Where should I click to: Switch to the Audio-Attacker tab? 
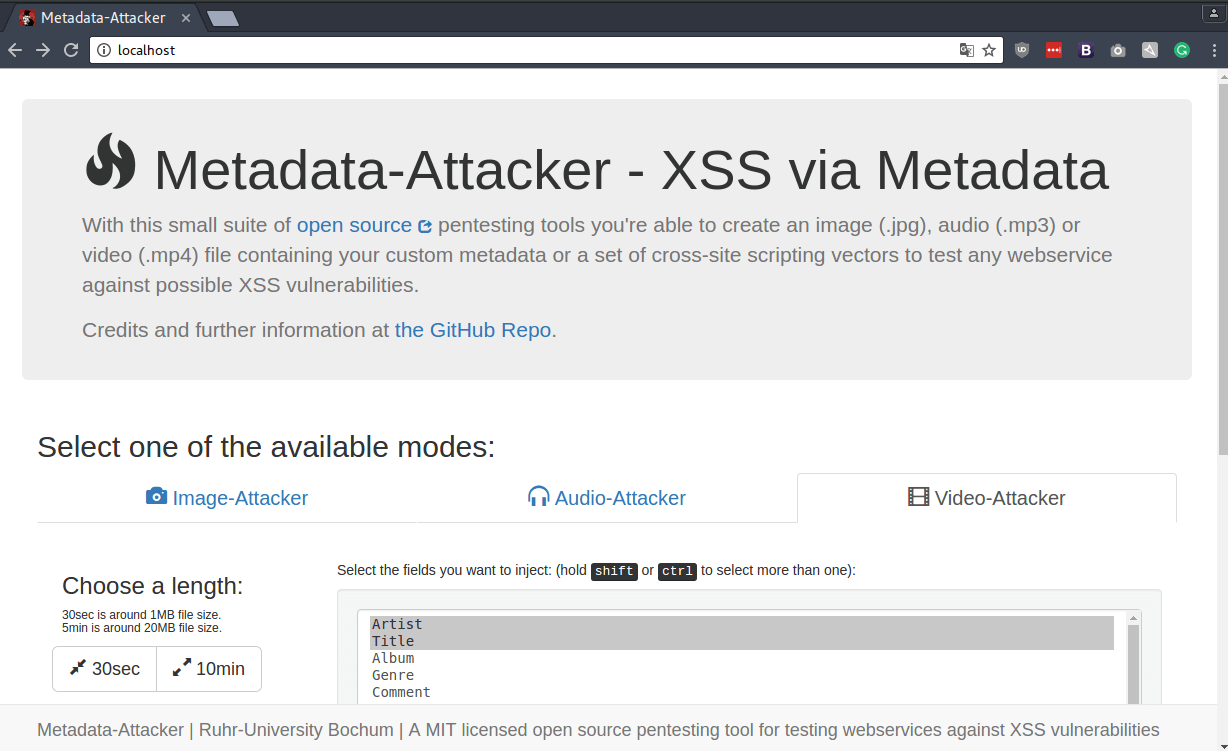(607, 498)
